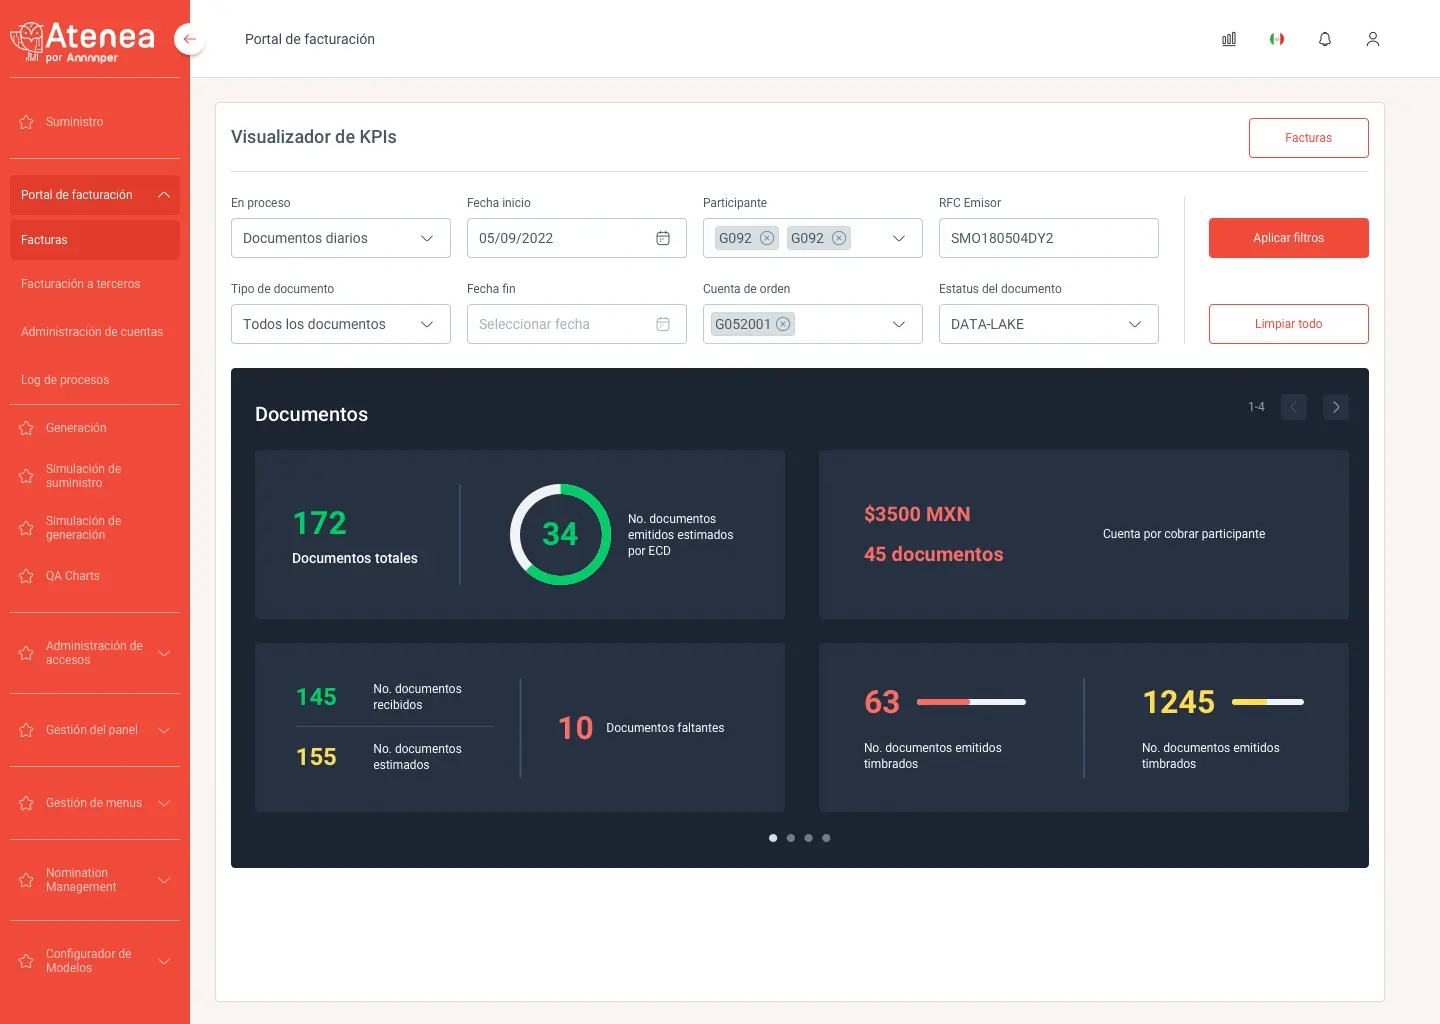The height and width of the screenshot is (1024, 1440).
Task: Open Log de procesos menu item
Action: point(65,380)
